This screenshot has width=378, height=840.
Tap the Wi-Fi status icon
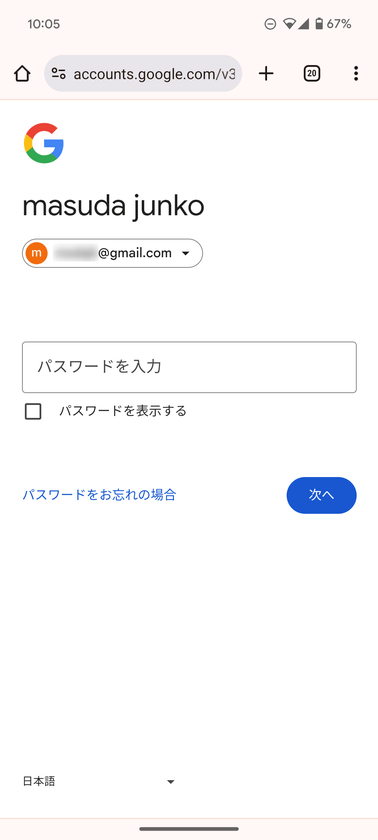290,24
